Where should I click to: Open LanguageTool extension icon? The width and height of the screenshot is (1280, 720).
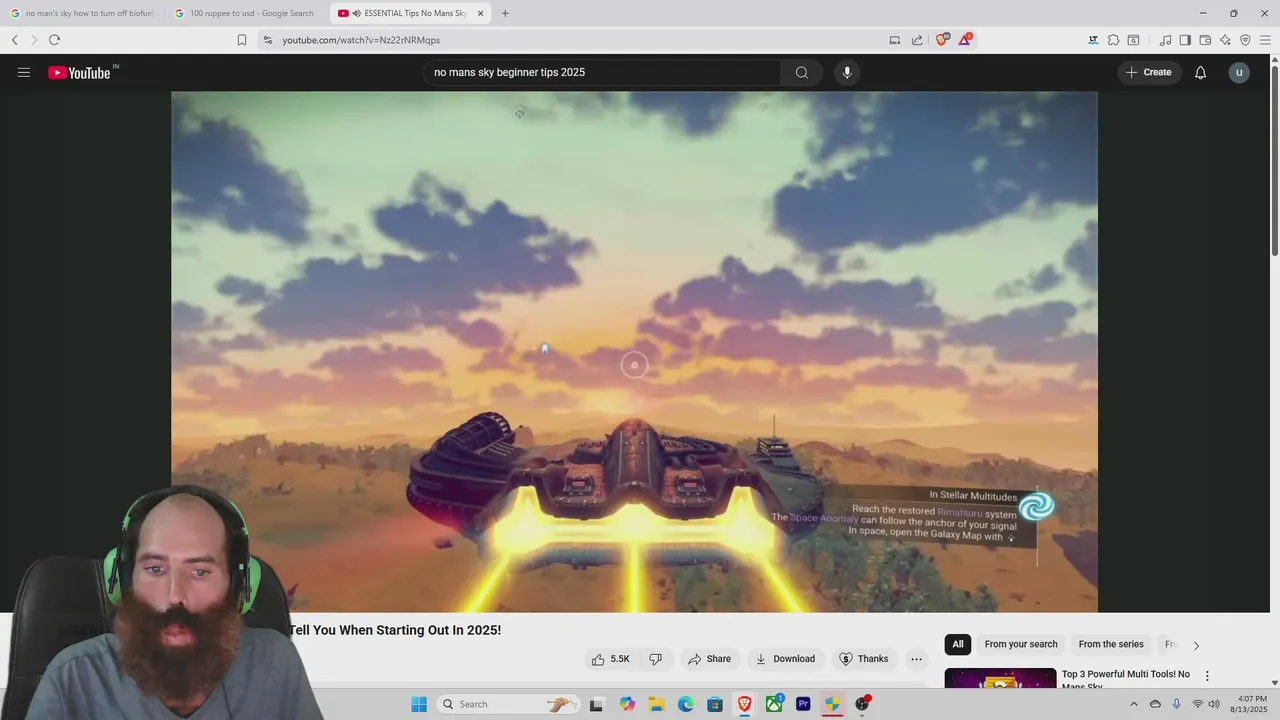(x=1093, y=40)
